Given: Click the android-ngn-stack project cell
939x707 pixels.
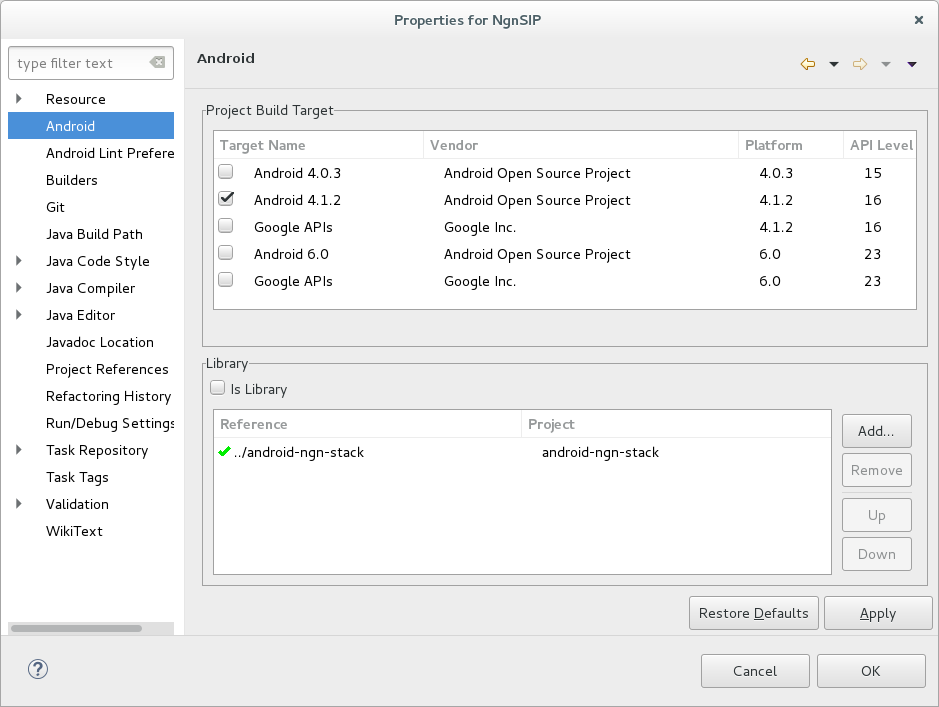Looking at the screenshot, I should [x=600, y=452].
